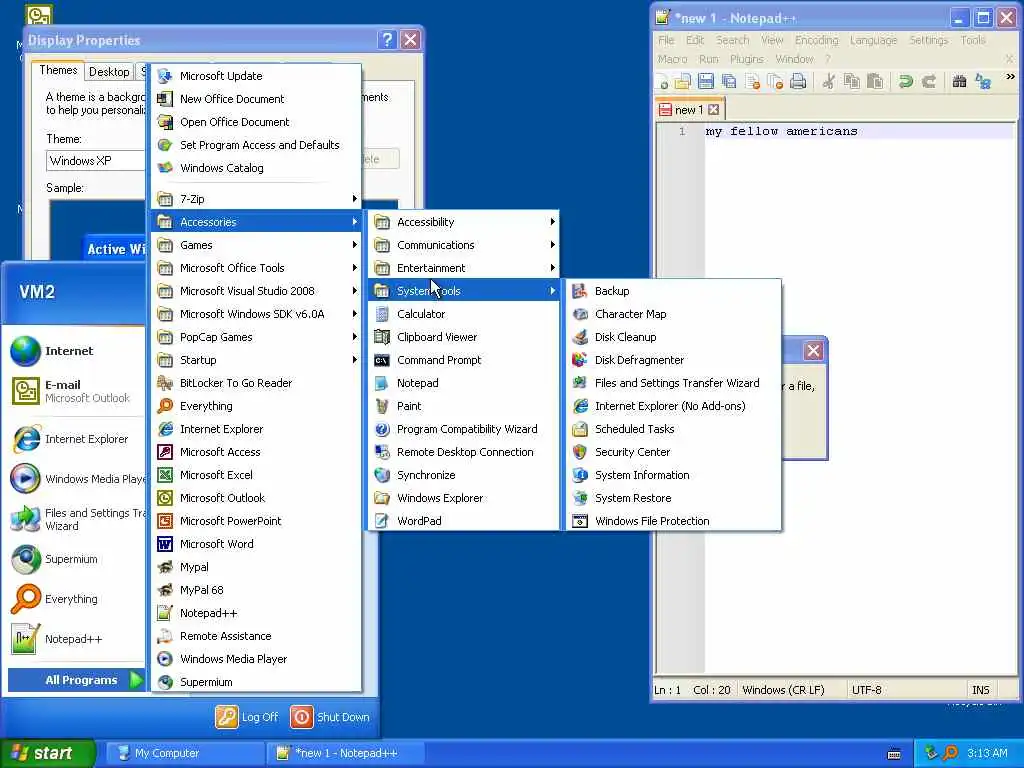The height and width of the screenshot is (768, 1024).
Task: Click the Save All icon in Notepad++ toolbar
Action: coord(729,82)
